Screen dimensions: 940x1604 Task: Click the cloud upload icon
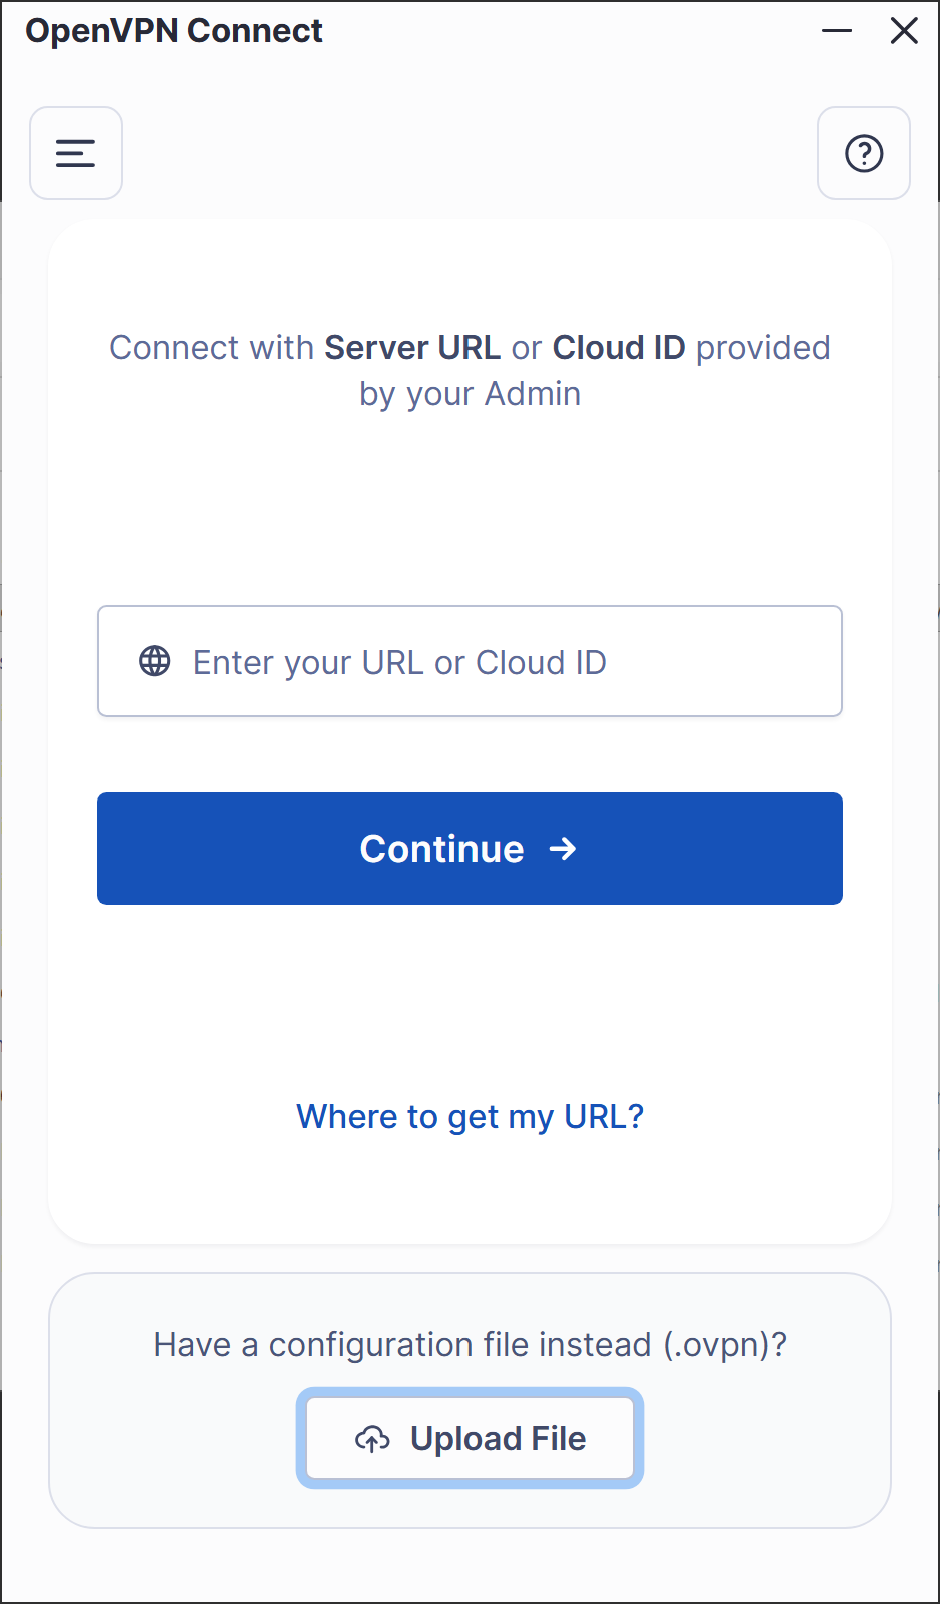[x=372, y=1439]
